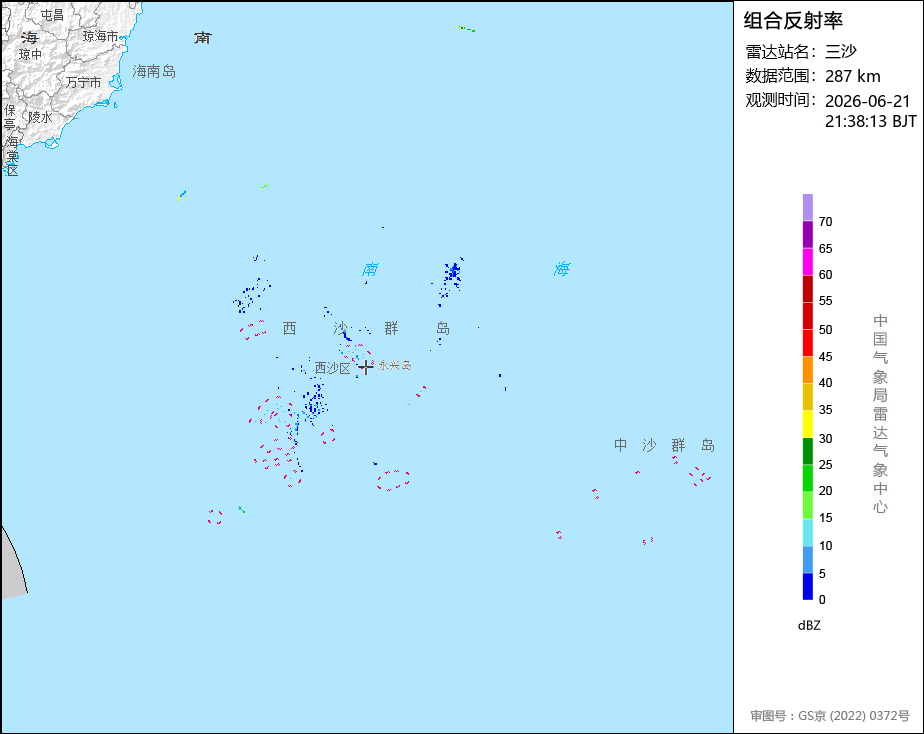
Task: Click the 0 dBZ dark blue swatch
Action: coord(808,587)
